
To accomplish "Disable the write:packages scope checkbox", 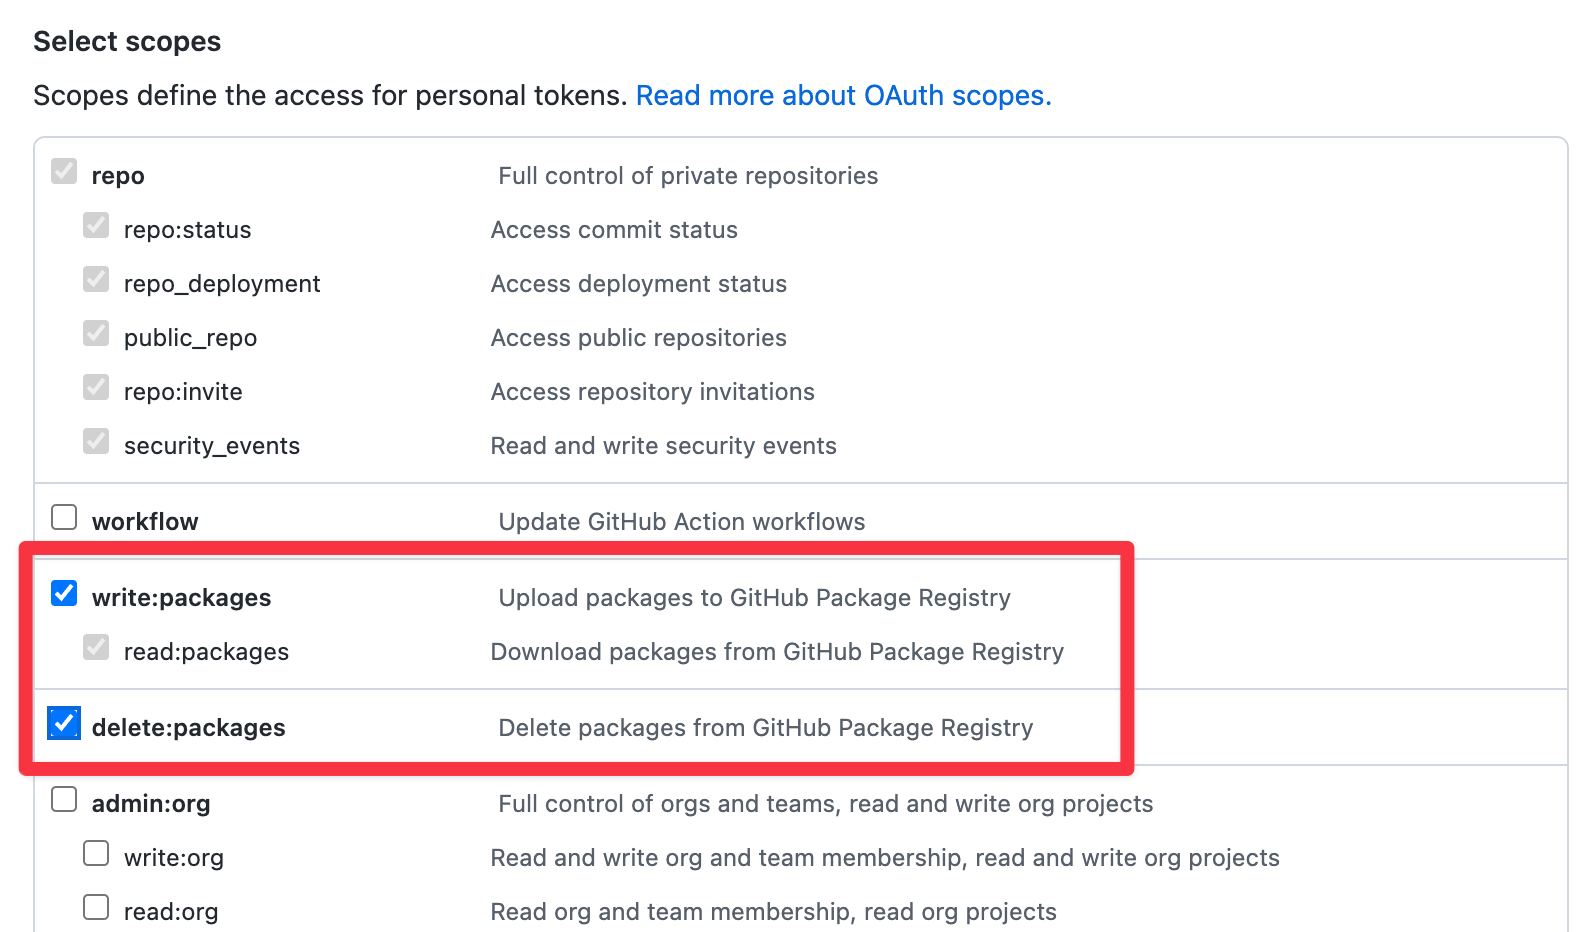I will click(64, 593).
